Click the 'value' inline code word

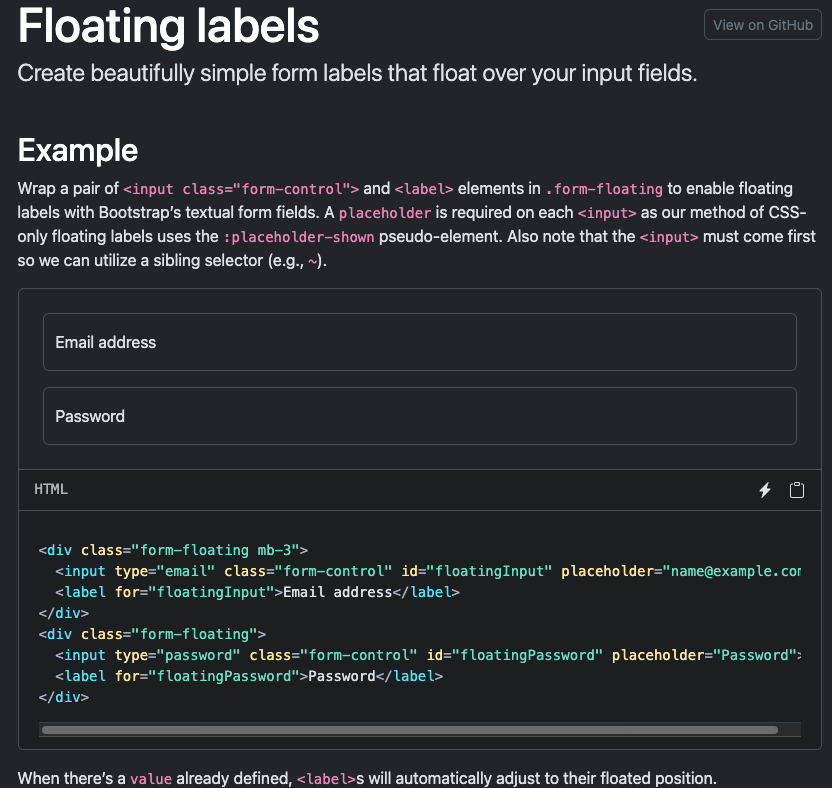[151, 779]
